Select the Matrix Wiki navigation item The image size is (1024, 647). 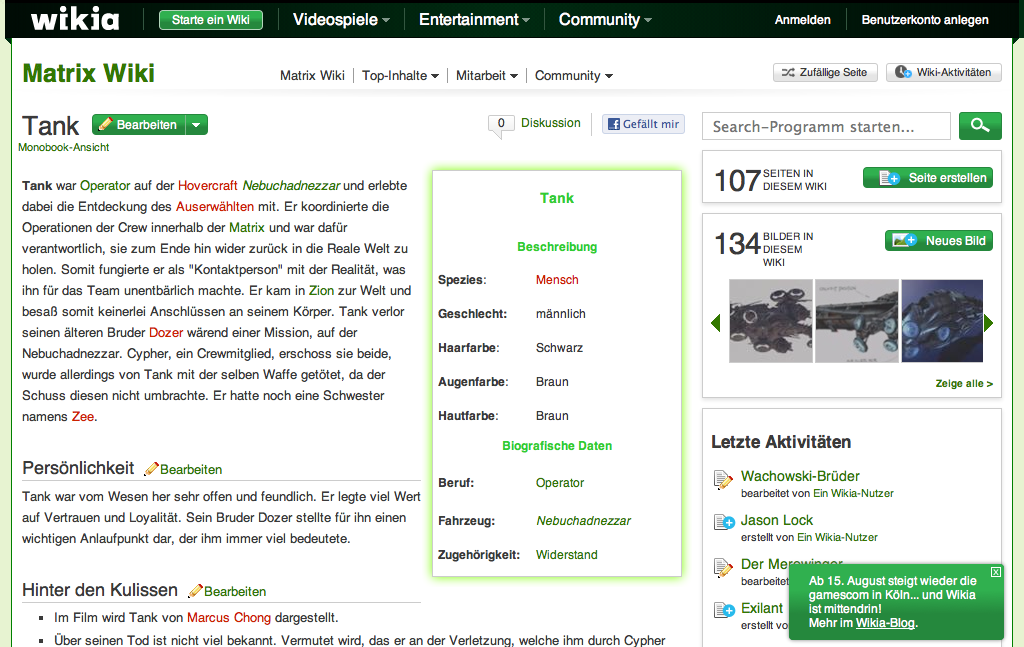(312, 75)
